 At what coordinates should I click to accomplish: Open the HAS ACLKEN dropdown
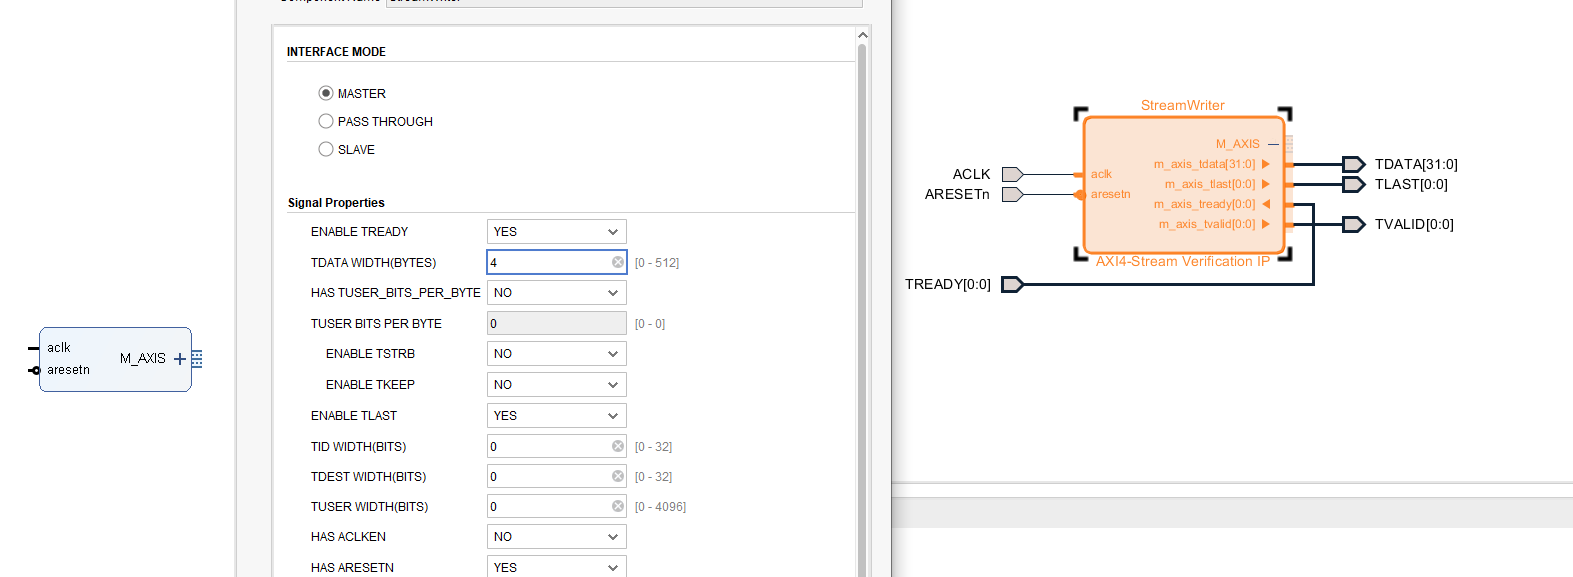557,536
